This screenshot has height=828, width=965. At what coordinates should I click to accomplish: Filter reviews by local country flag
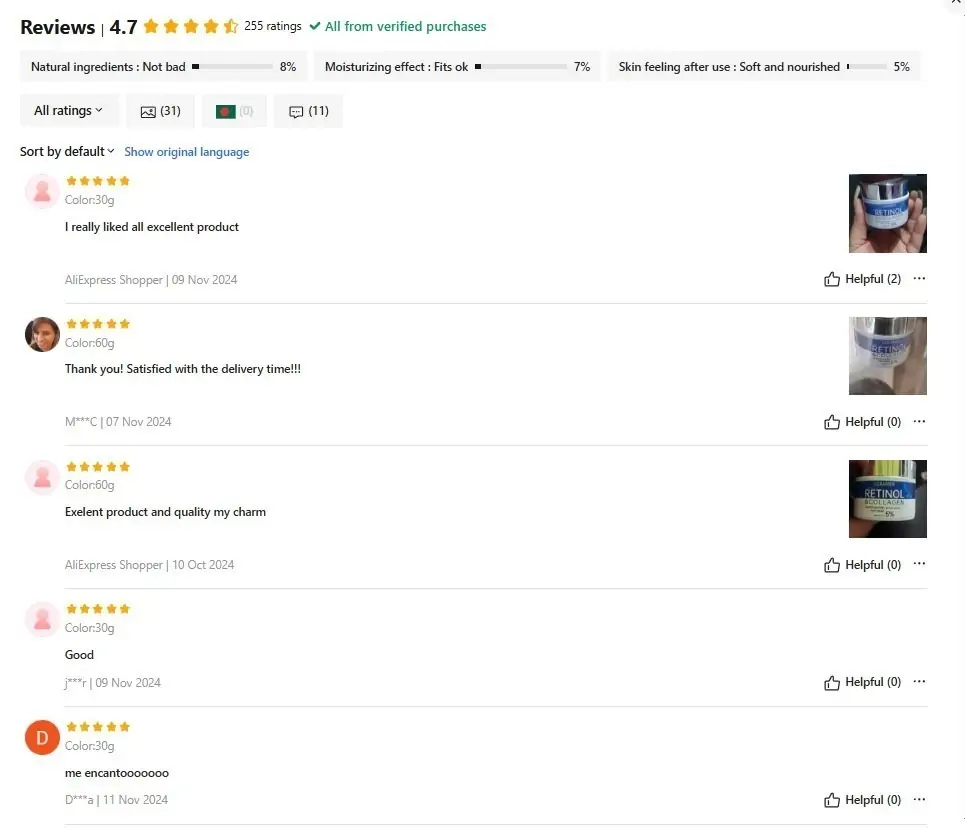234,111
